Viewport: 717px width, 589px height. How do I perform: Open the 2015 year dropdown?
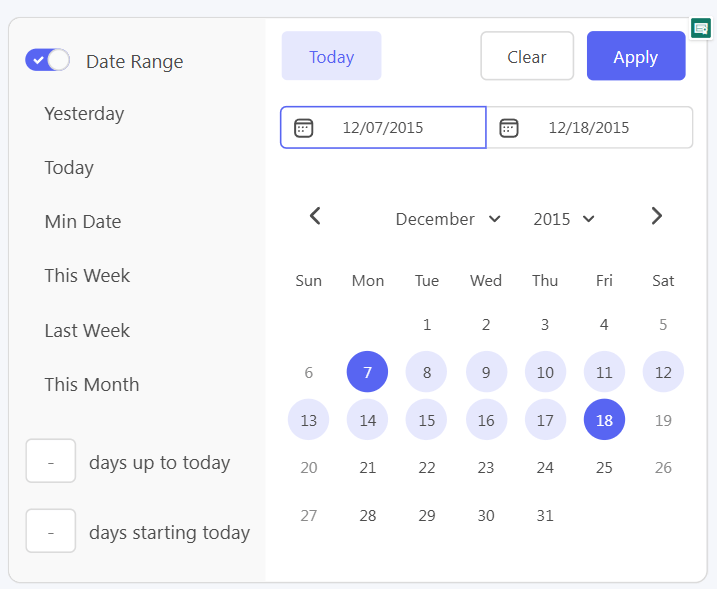[563, 219]
